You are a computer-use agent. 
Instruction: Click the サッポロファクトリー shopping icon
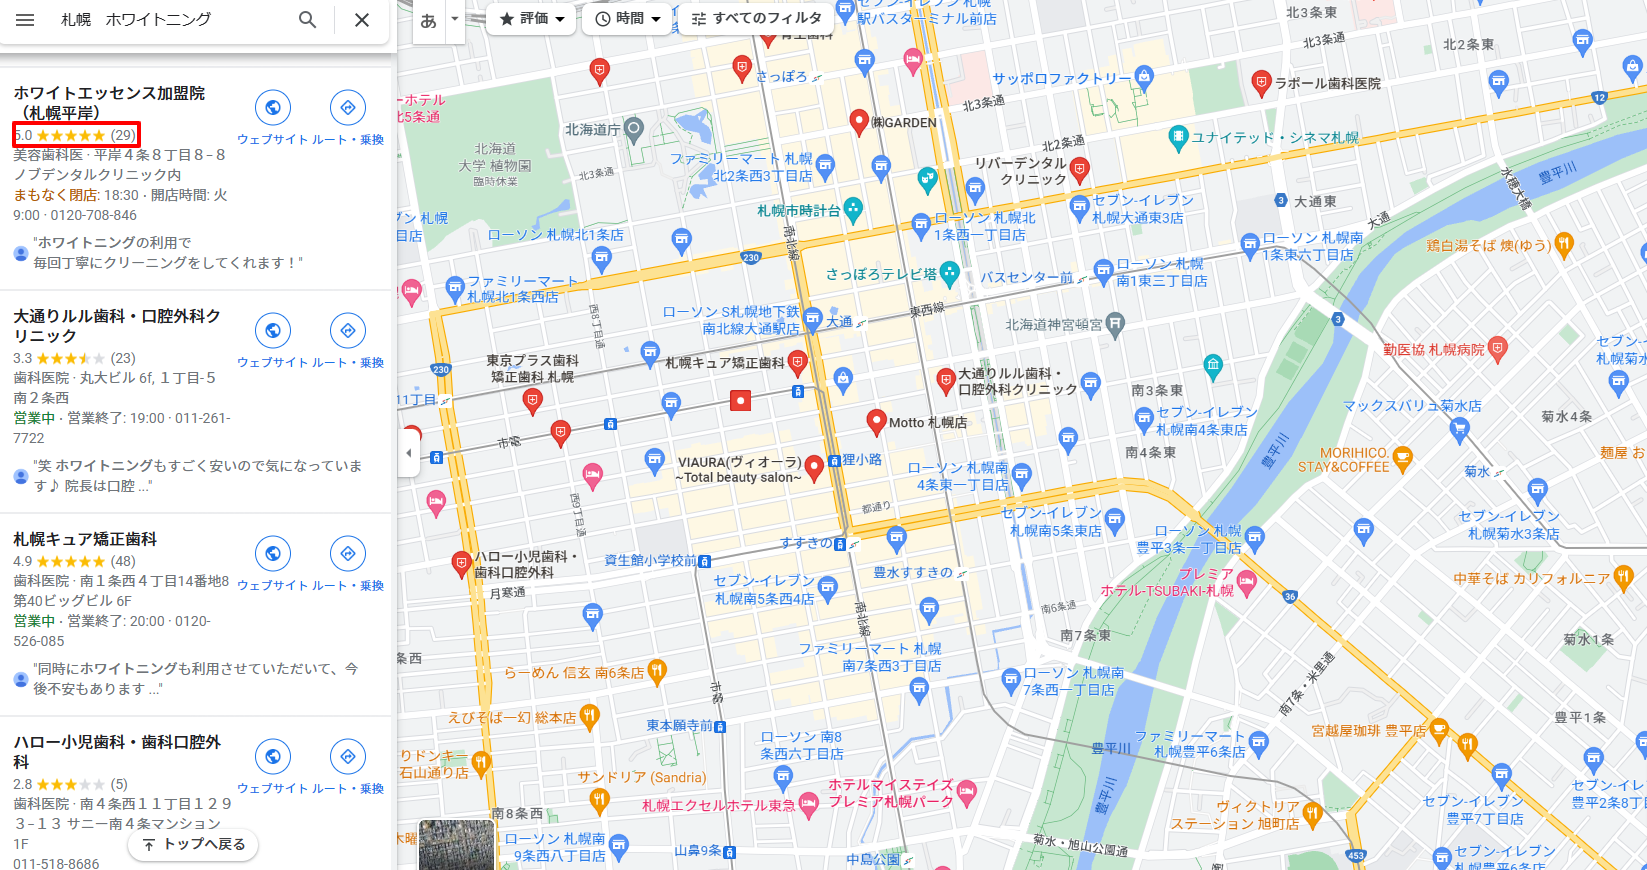coord(1144,76)
